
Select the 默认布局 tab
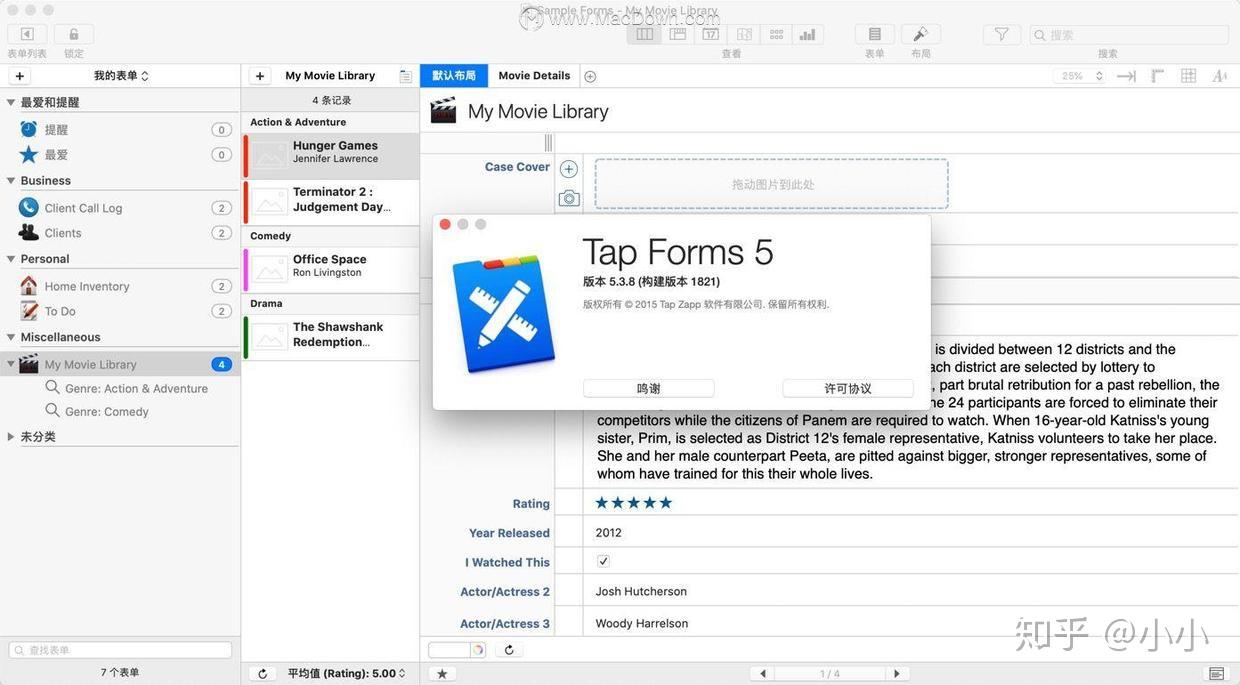454,75
